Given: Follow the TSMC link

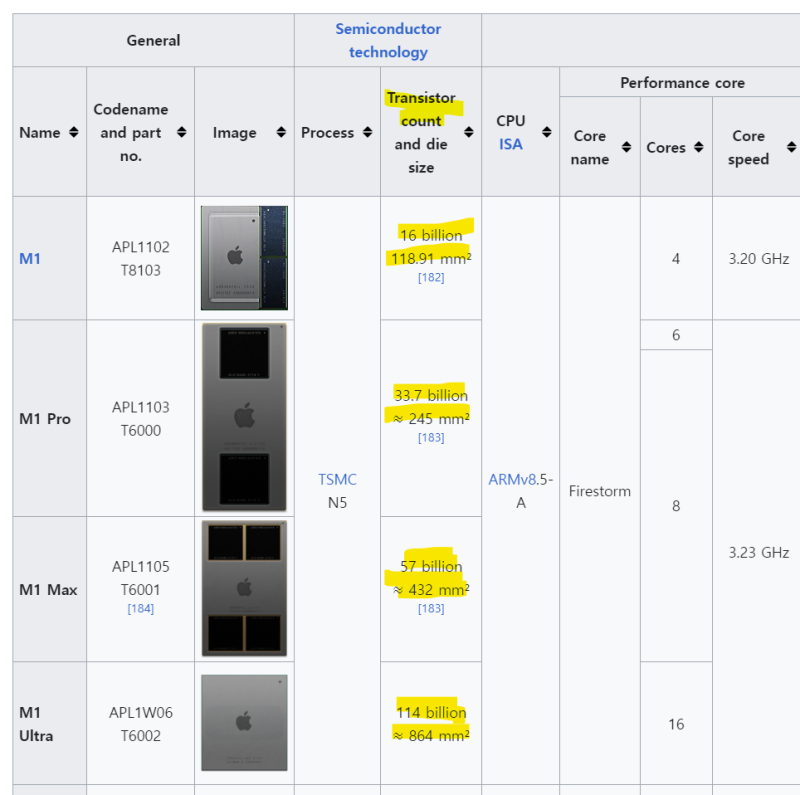Looking at the screenshot, I should pyautogui.click(x=337, y=479).
